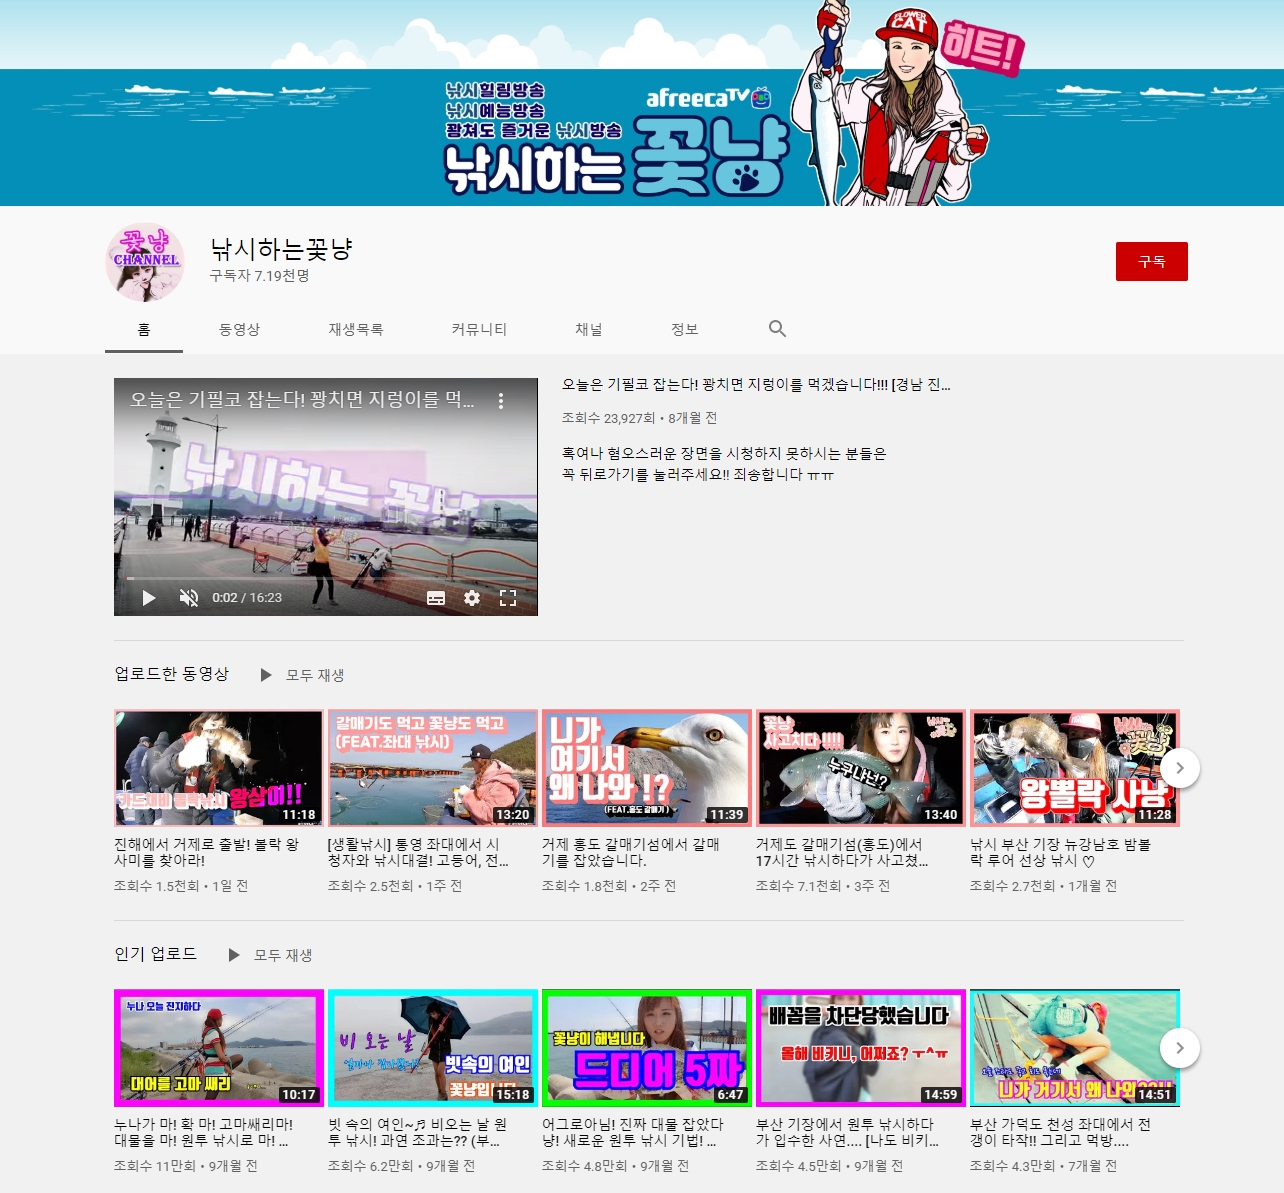Unmute the featured video speaker icon
The width and height of the screenshot is (1284, 1193).
(x=188, y=598)
